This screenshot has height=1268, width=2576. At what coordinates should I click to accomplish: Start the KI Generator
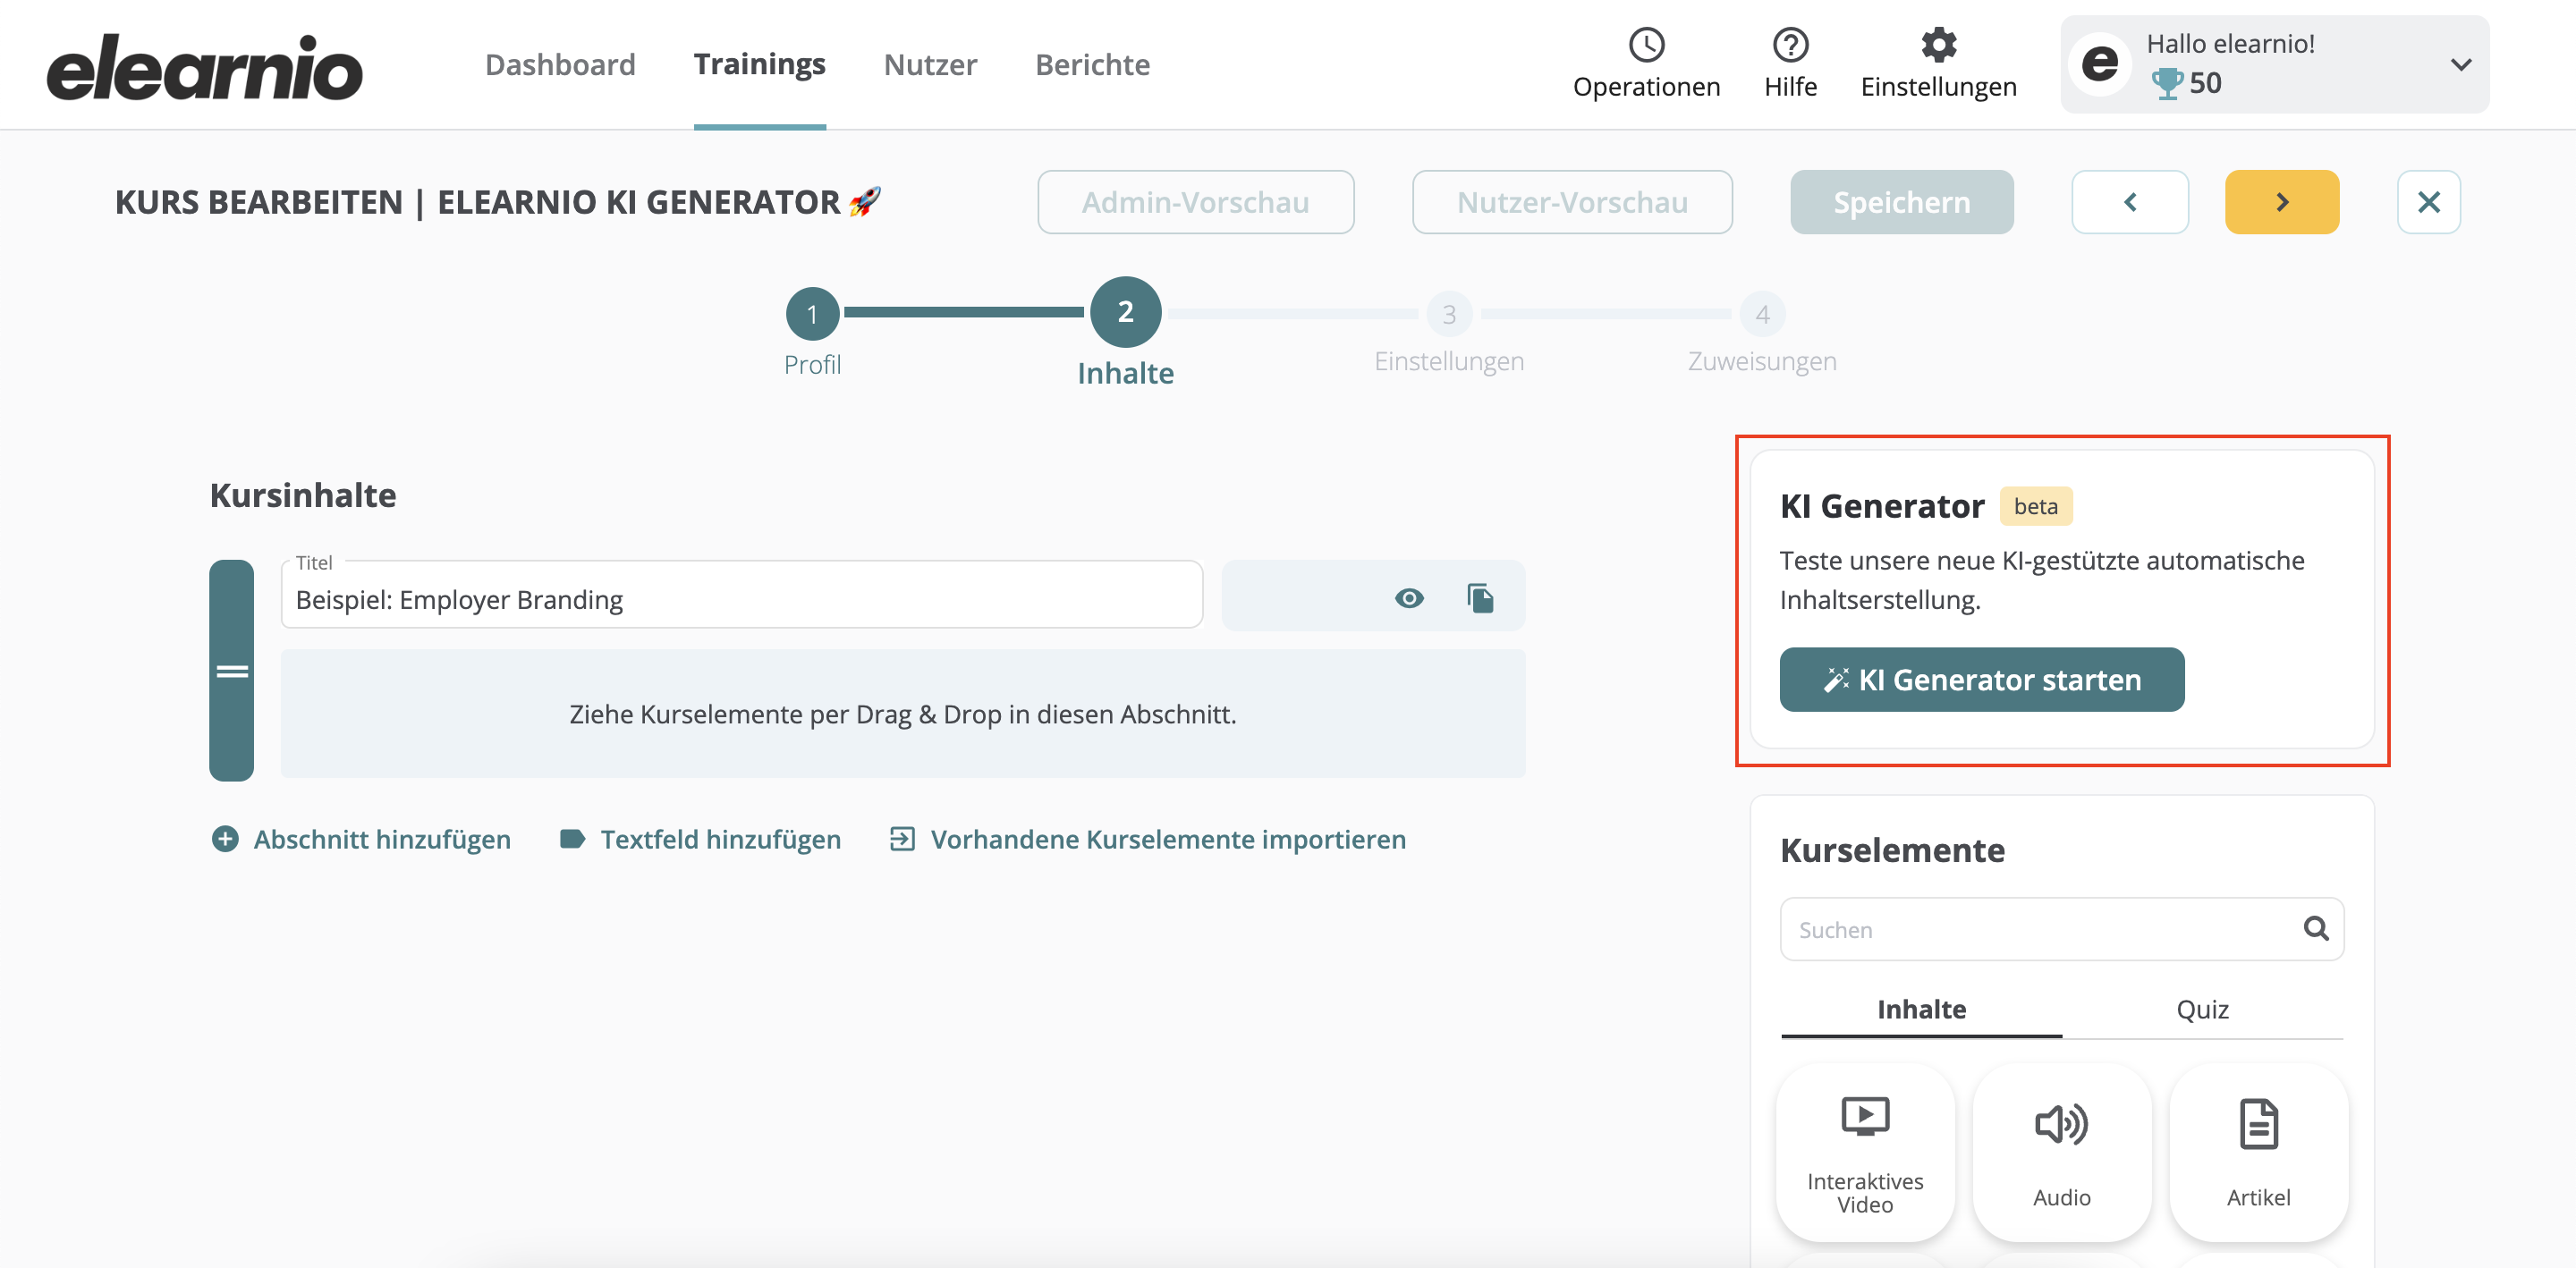[1981, 680]
